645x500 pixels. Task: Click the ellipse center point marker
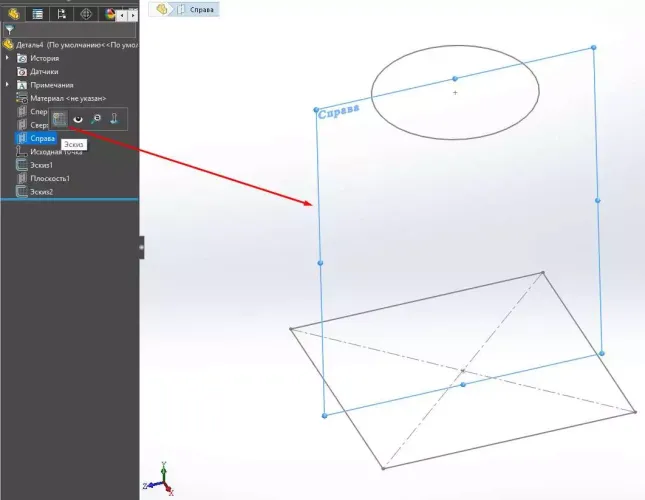455,93
